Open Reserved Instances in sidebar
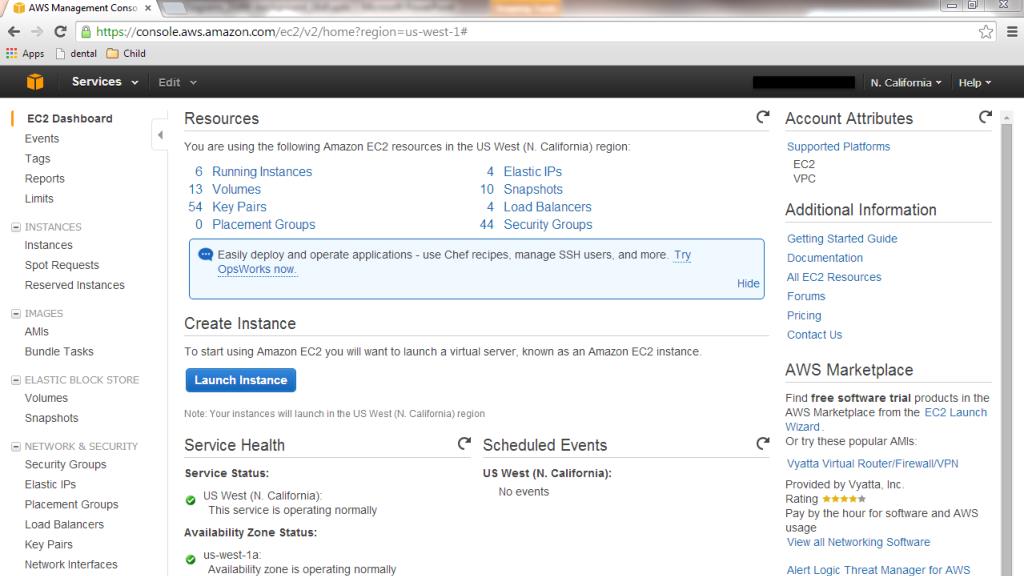The width and height of the screenshot is (1024, 576). 74,285
